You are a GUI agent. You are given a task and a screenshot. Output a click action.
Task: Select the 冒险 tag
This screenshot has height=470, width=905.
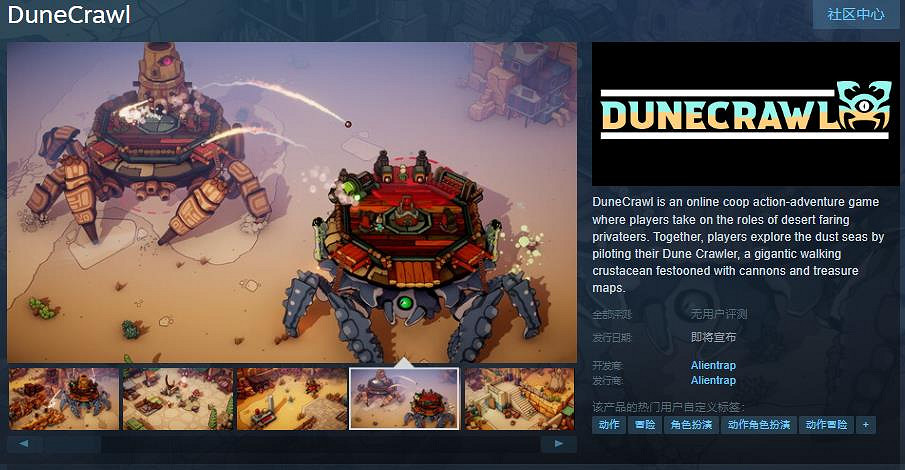pyautogui.click(x=645, y=425)
